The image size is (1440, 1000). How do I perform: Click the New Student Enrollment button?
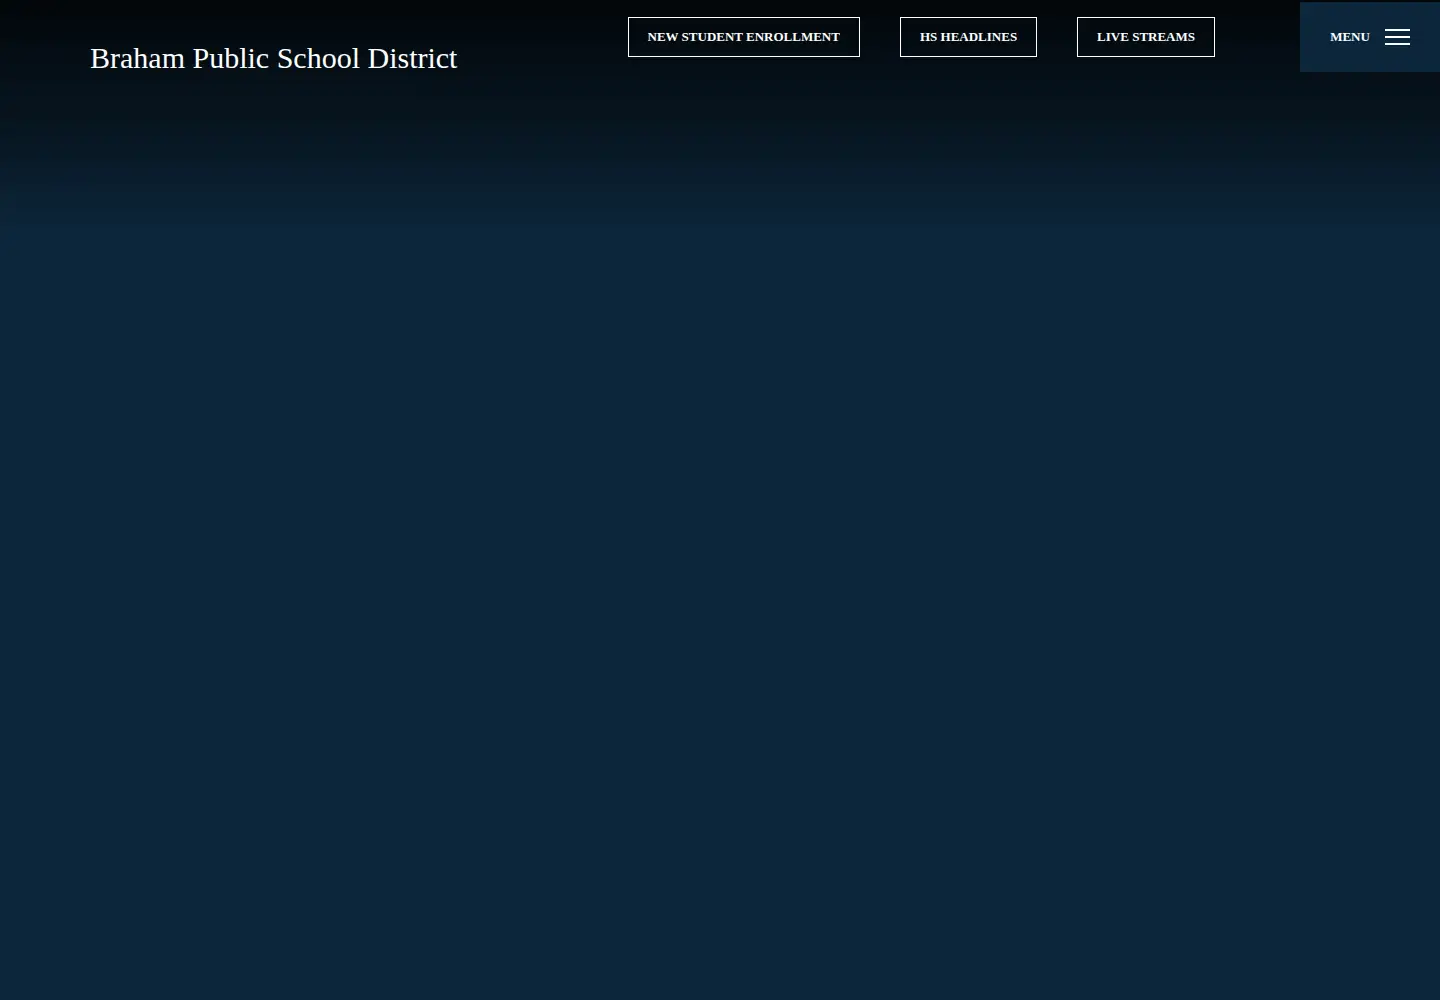click(x=744, y=37)
